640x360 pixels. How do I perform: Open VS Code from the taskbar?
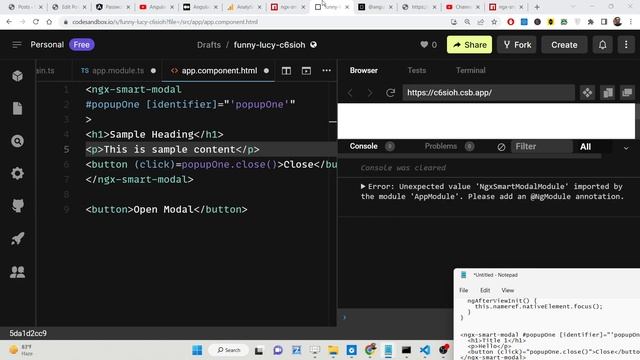pyautogui.click(x=424, y=350)
